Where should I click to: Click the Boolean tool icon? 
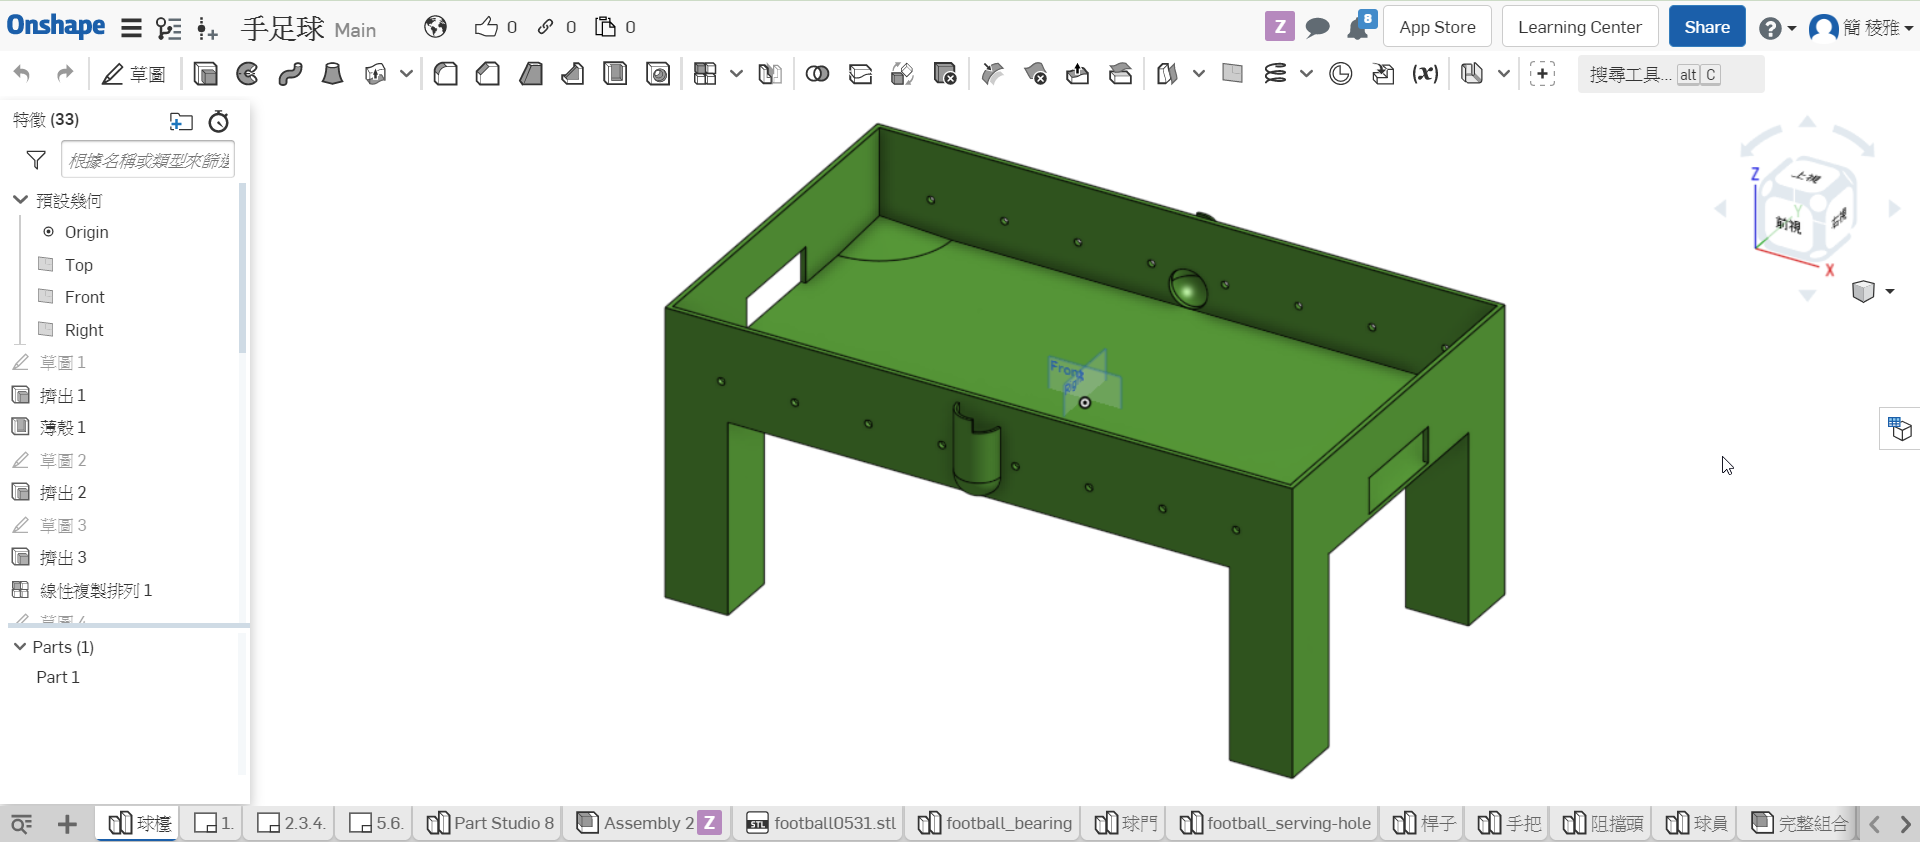coord(817,74)
